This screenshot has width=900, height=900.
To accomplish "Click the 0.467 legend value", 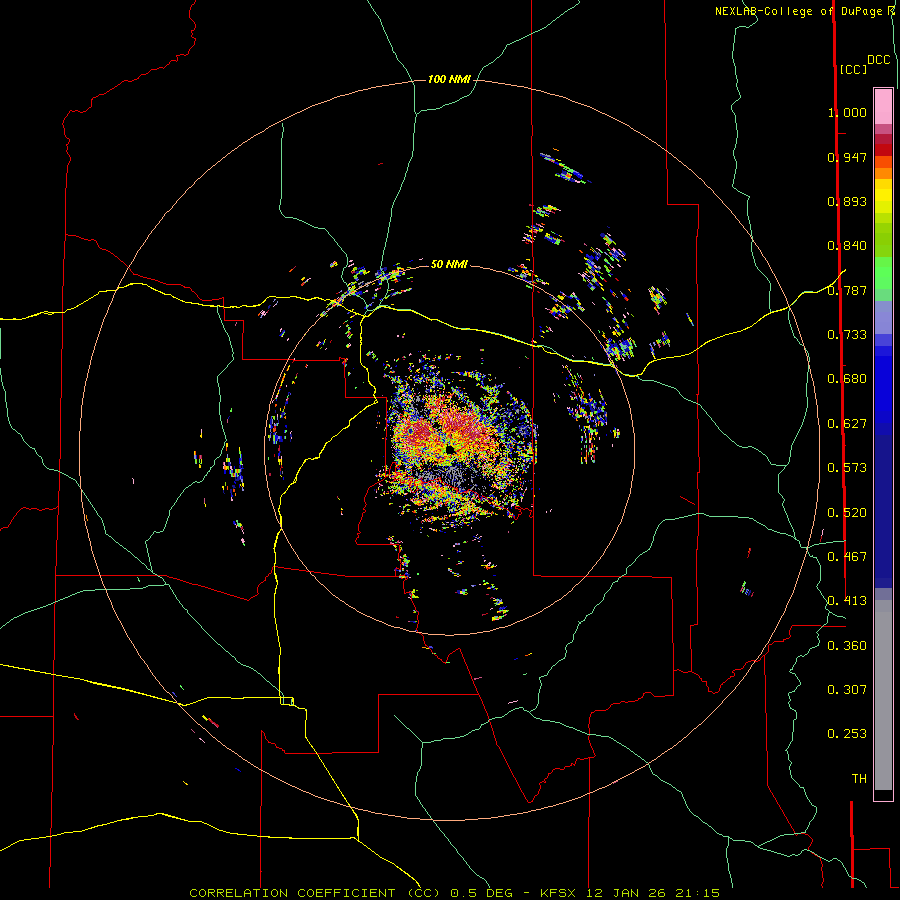I will point(847,557).
